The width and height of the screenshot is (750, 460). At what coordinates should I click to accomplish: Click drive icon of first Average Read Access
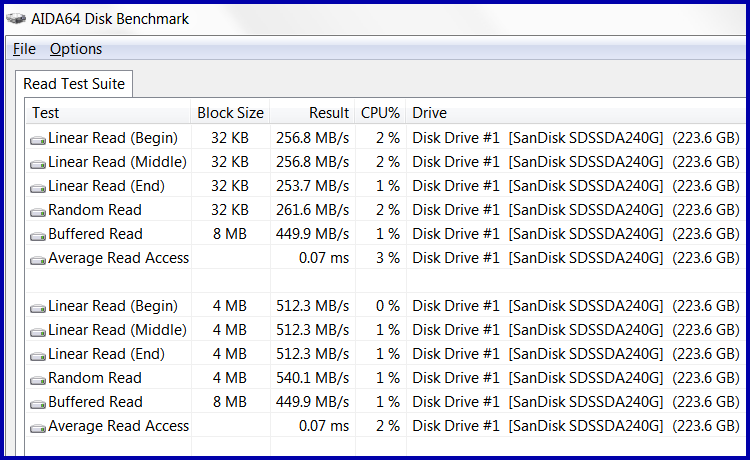(x=38, y=260)
